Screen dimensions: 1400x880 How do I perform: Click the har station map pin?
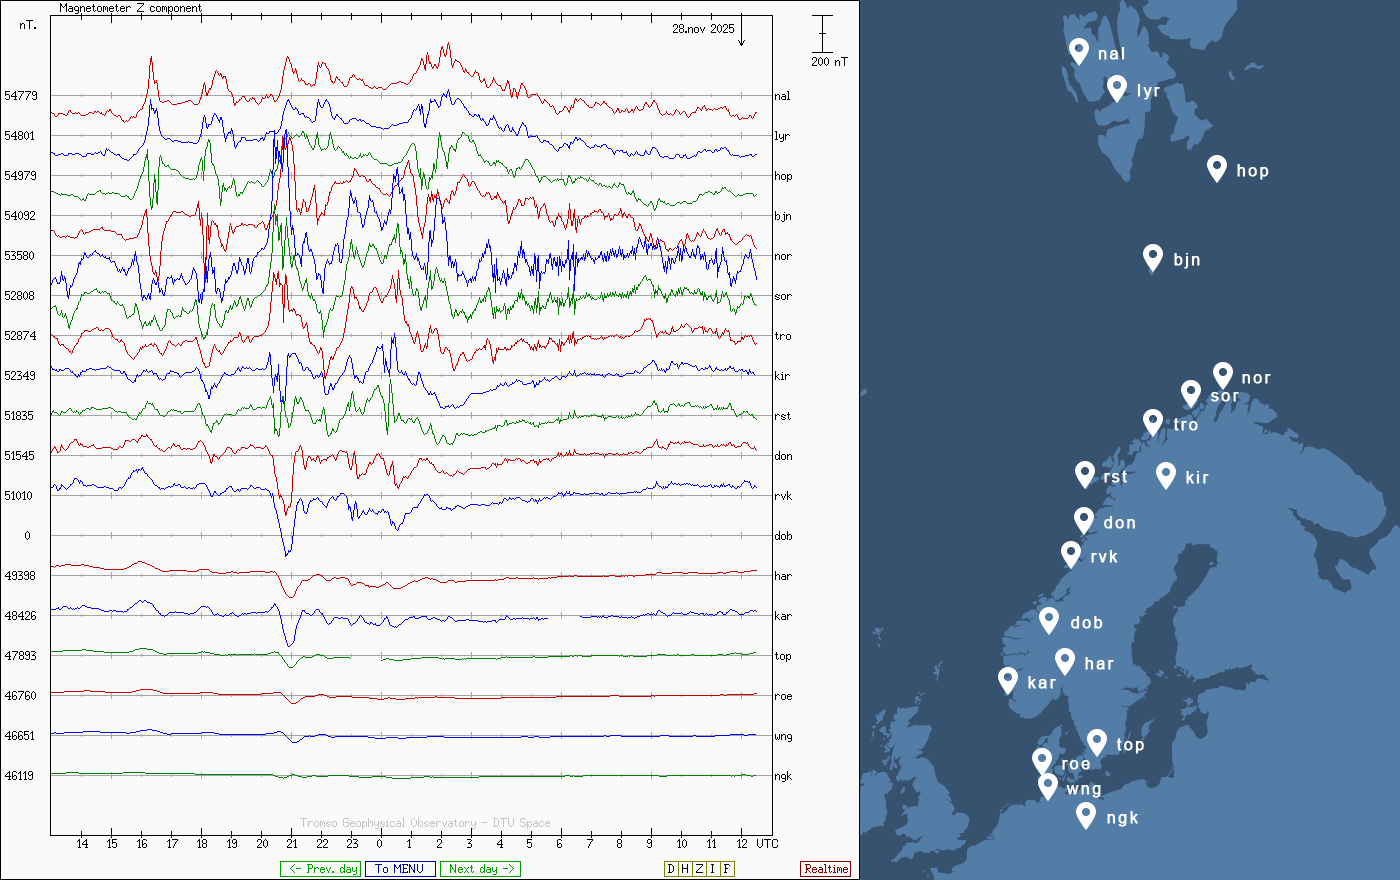coord(1065,661)
